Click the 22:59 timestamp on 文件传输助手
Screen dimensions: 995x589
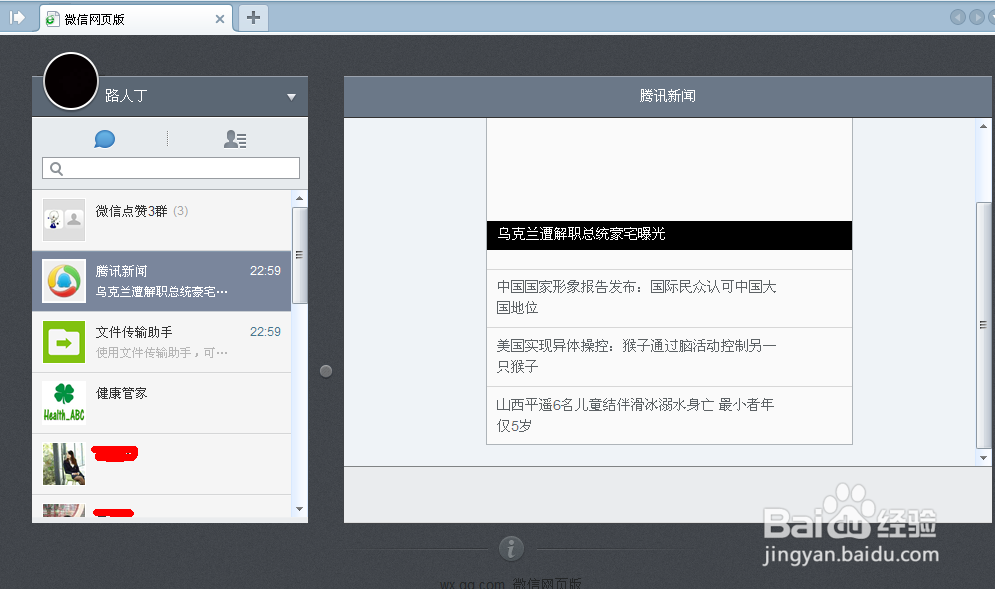point(265,332)
